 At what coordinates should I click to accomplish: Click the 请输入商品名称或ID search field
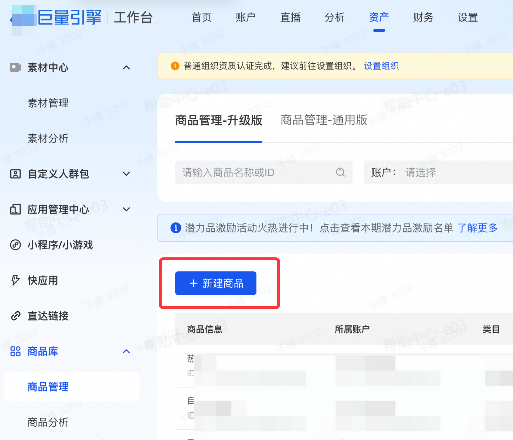263,172
